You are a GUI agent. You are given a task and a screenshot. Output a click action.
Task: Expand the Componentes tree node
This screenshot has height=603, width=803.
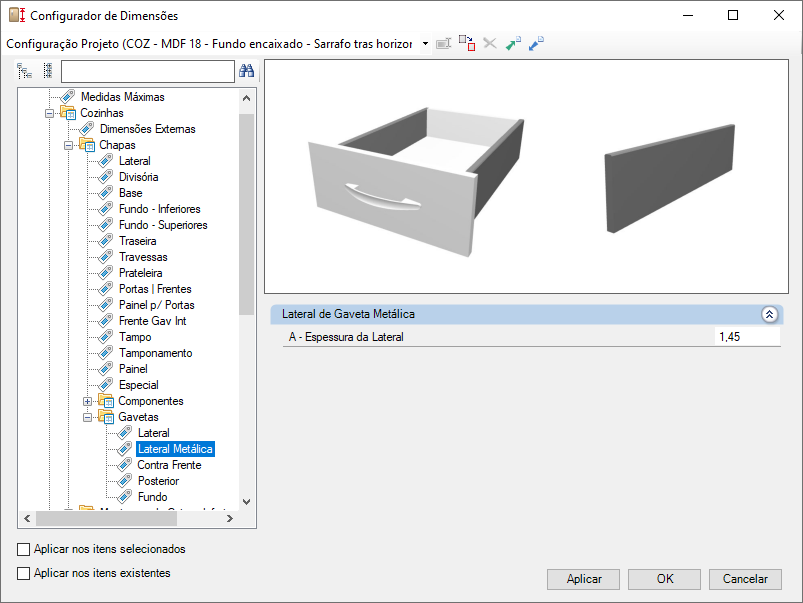pyautogui.click(x=88, y=401)
